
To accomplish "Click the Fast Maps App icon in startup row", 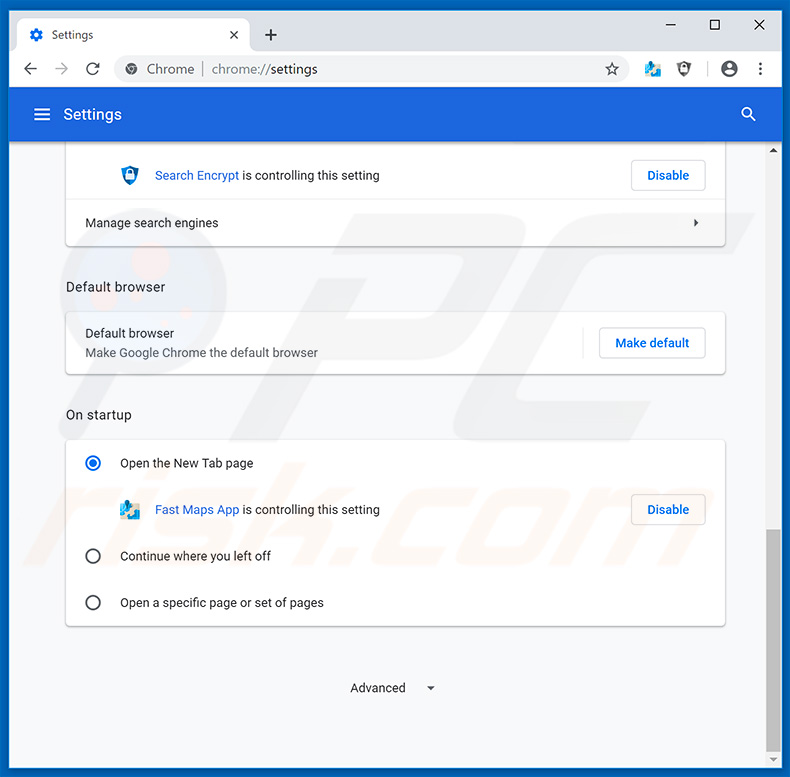I will tap(130, 509).
